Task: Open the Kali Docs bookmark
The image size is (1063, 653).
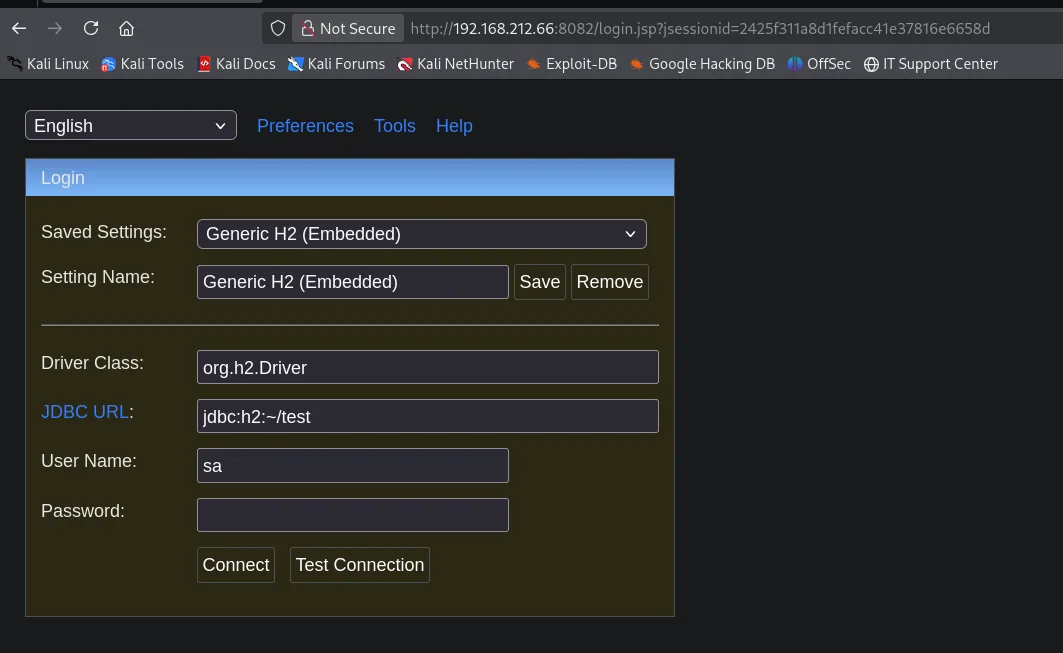Action: [x=236, y=64]
